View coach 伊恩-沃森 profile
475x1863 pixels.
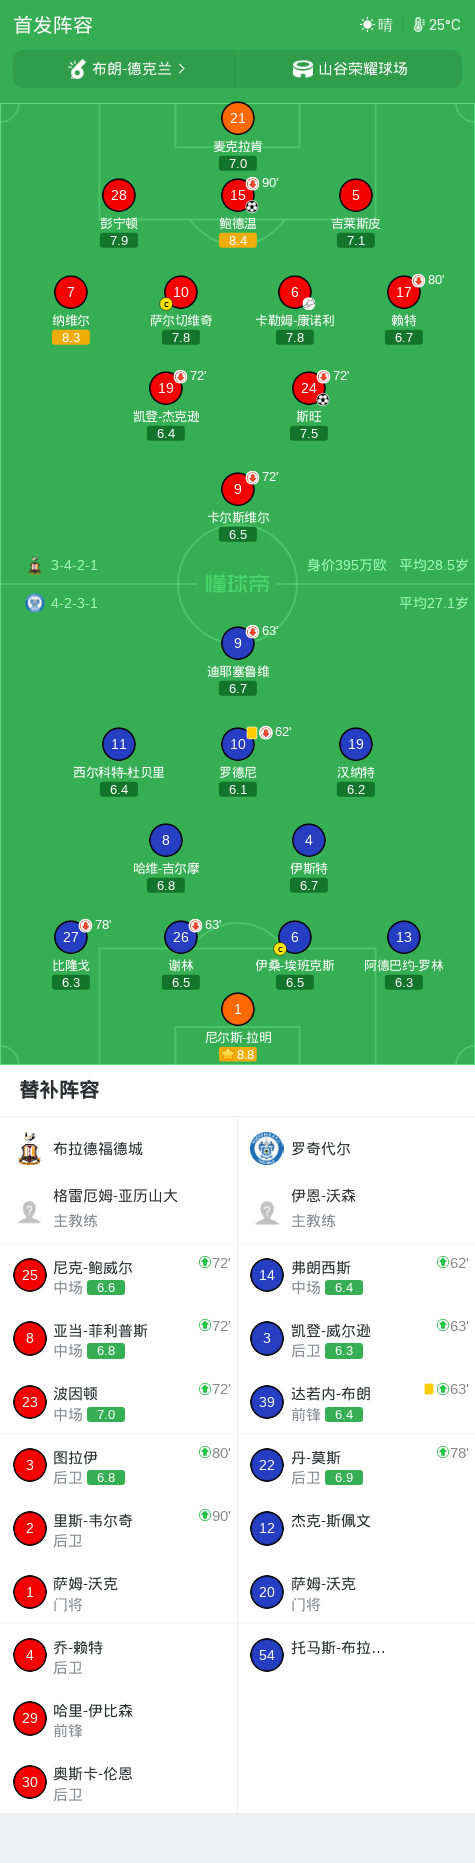356,1208
